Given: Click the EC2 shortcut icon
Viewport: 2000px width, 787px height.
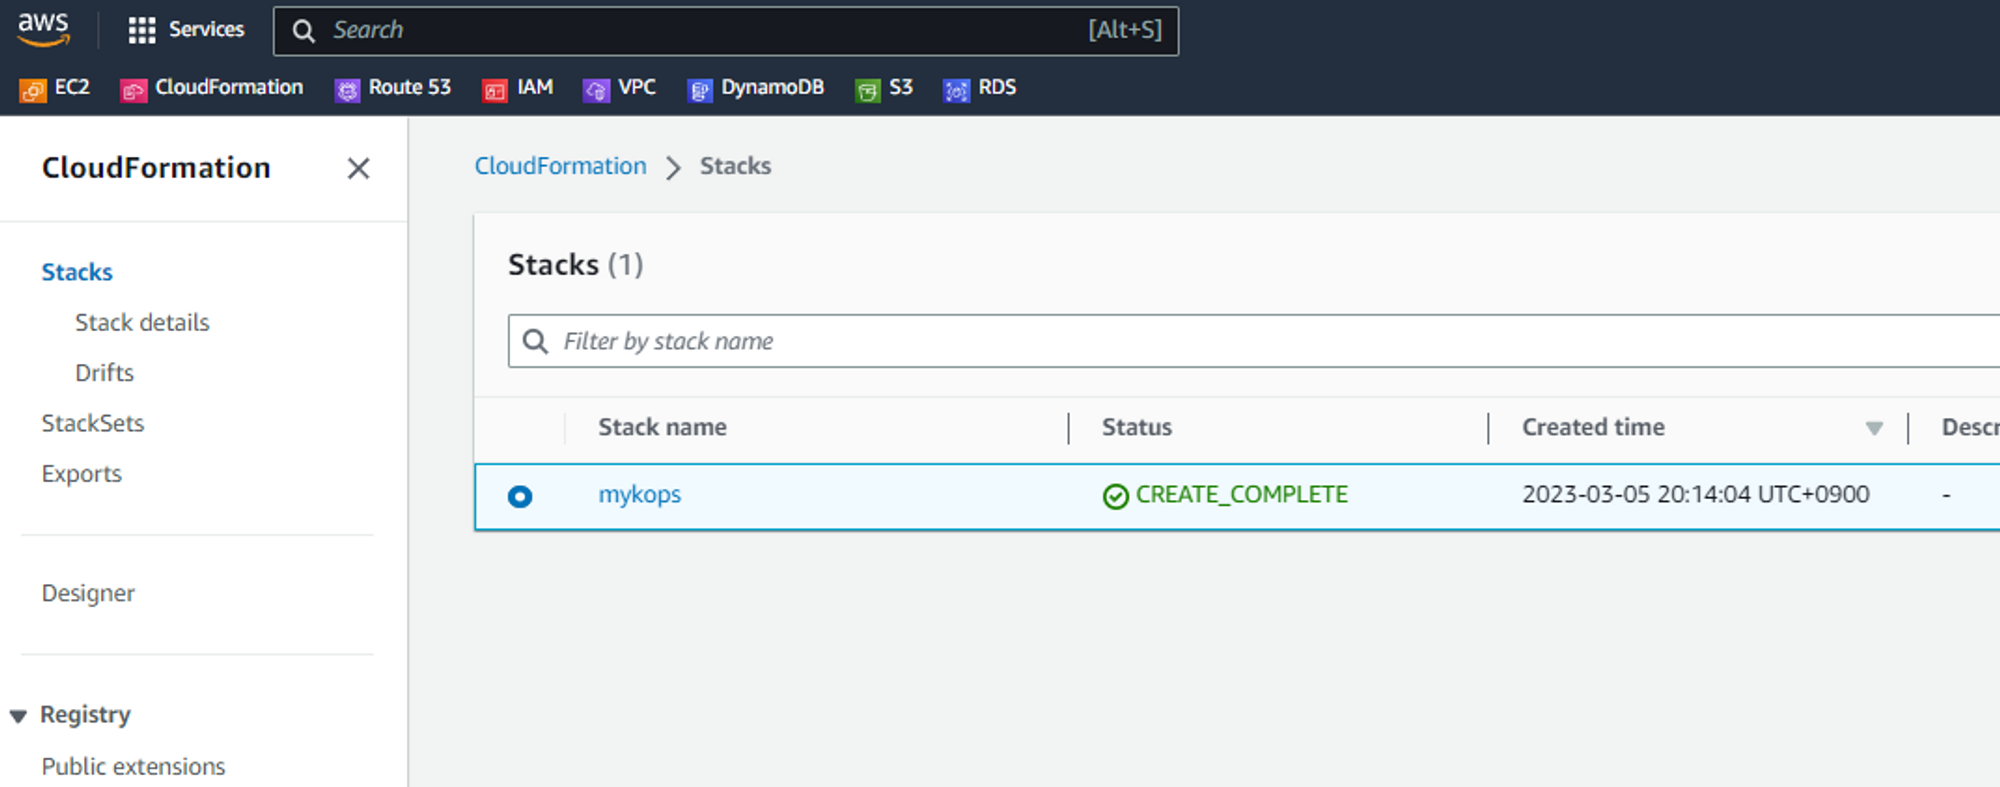Looking at the screenshot, I should pyautogui.click(x=33, y=90).
